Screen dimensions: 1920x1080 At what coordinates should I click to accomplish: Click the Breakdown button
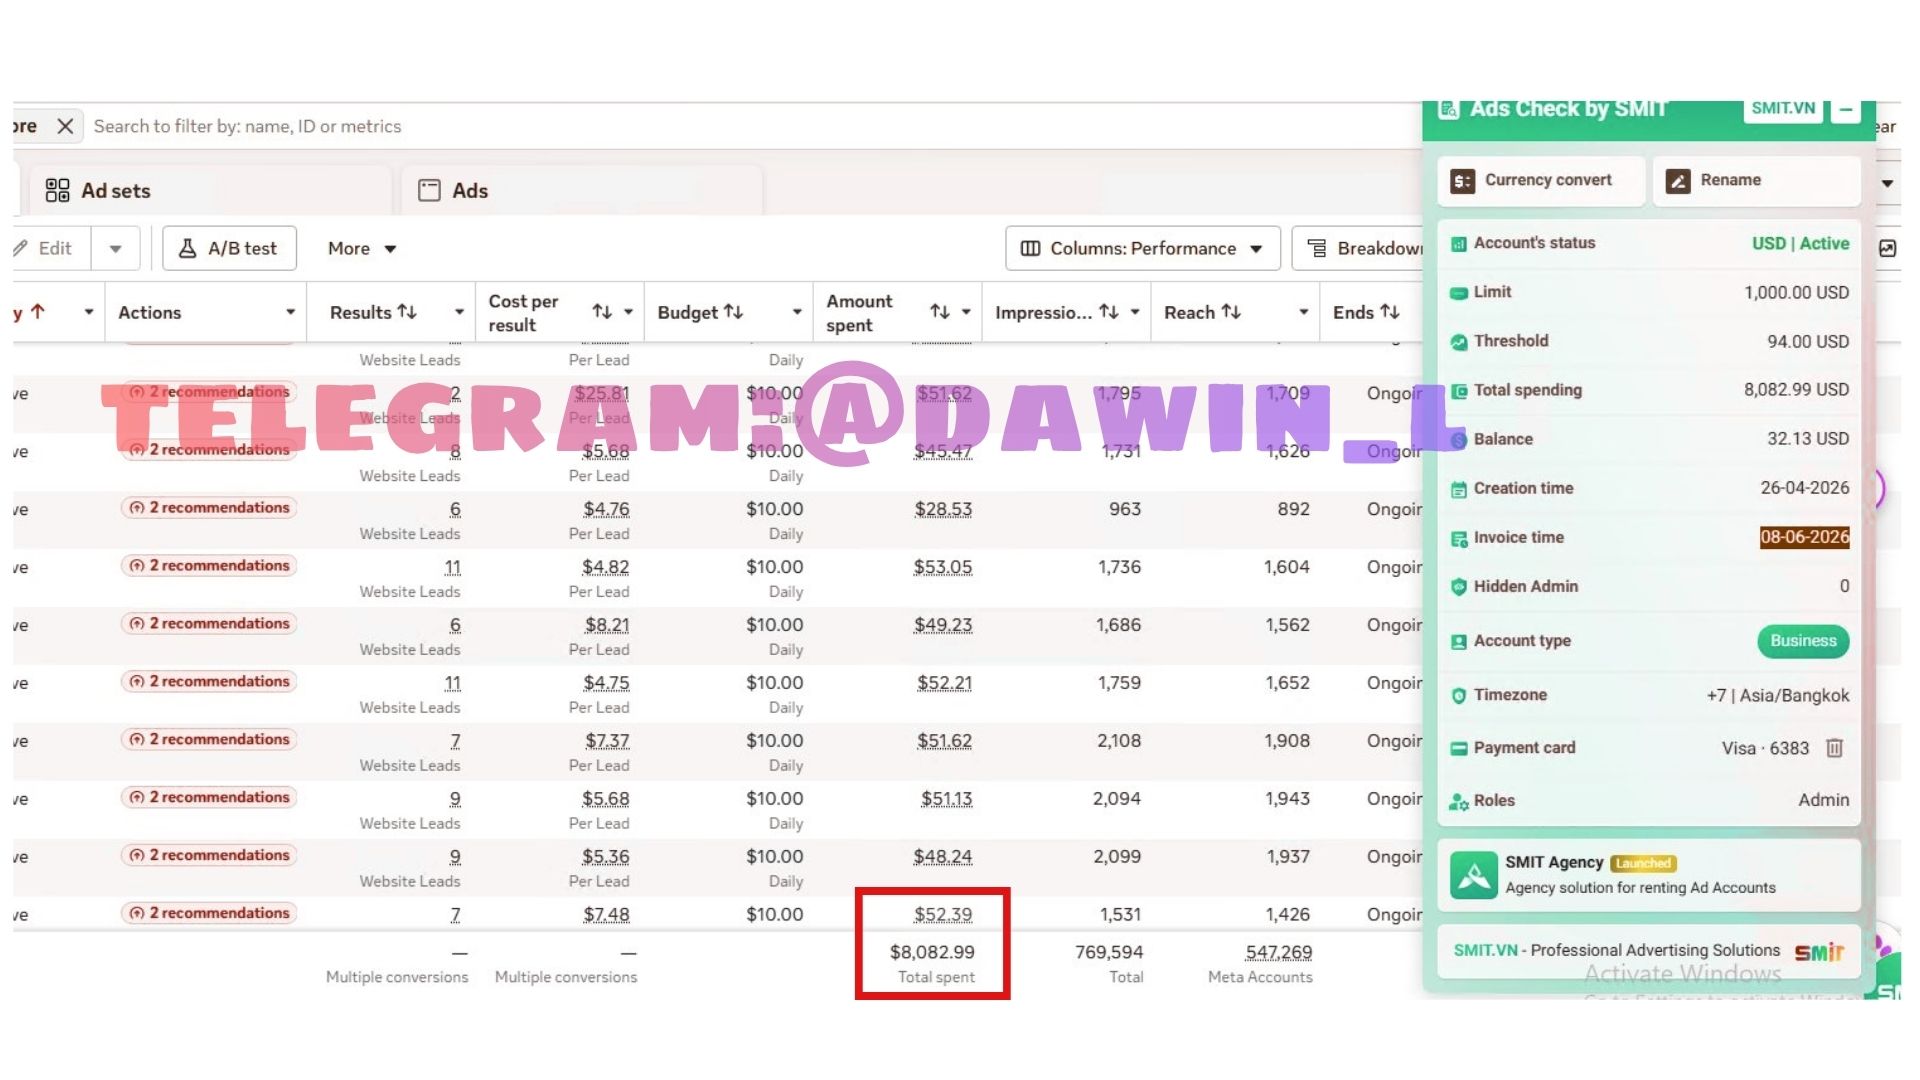(1358, 248)
